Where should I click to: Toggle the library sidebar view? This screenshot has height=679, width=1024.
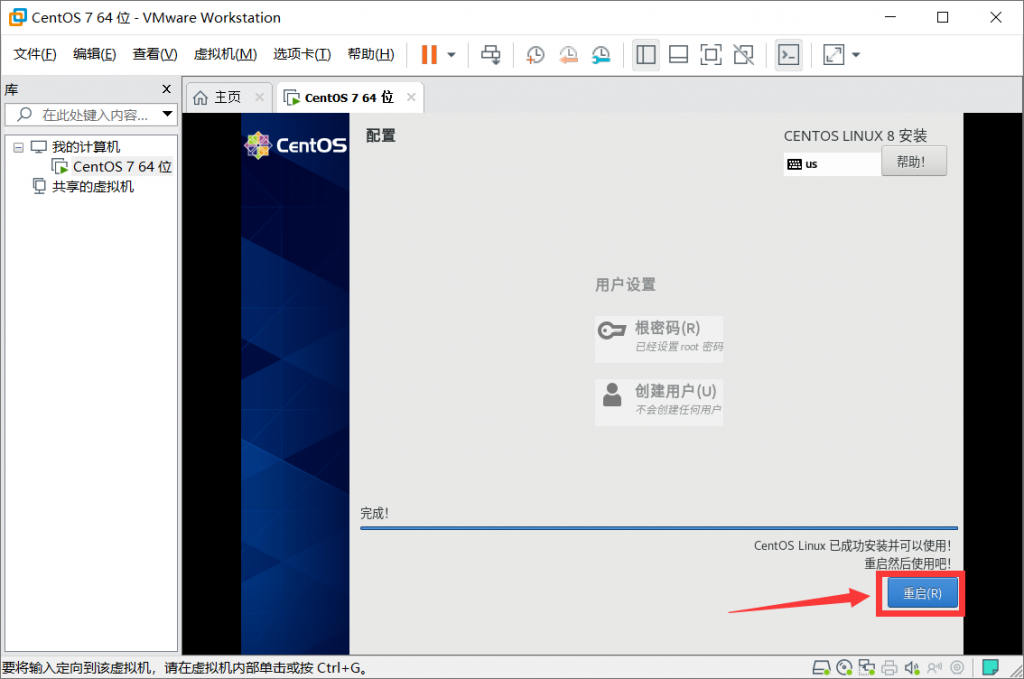[646, 55]
